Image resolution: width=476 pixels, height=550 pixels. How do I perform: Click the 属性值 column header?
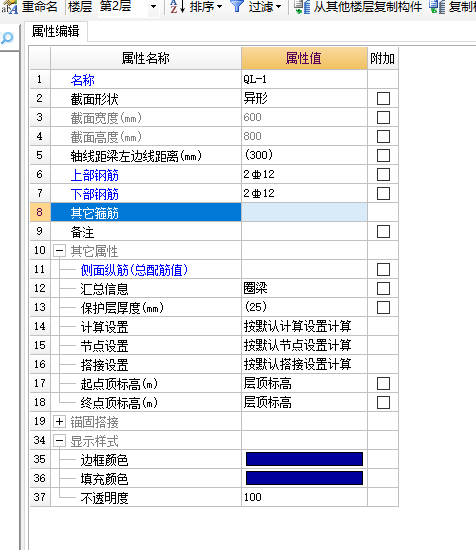click(x=304, y=58)
